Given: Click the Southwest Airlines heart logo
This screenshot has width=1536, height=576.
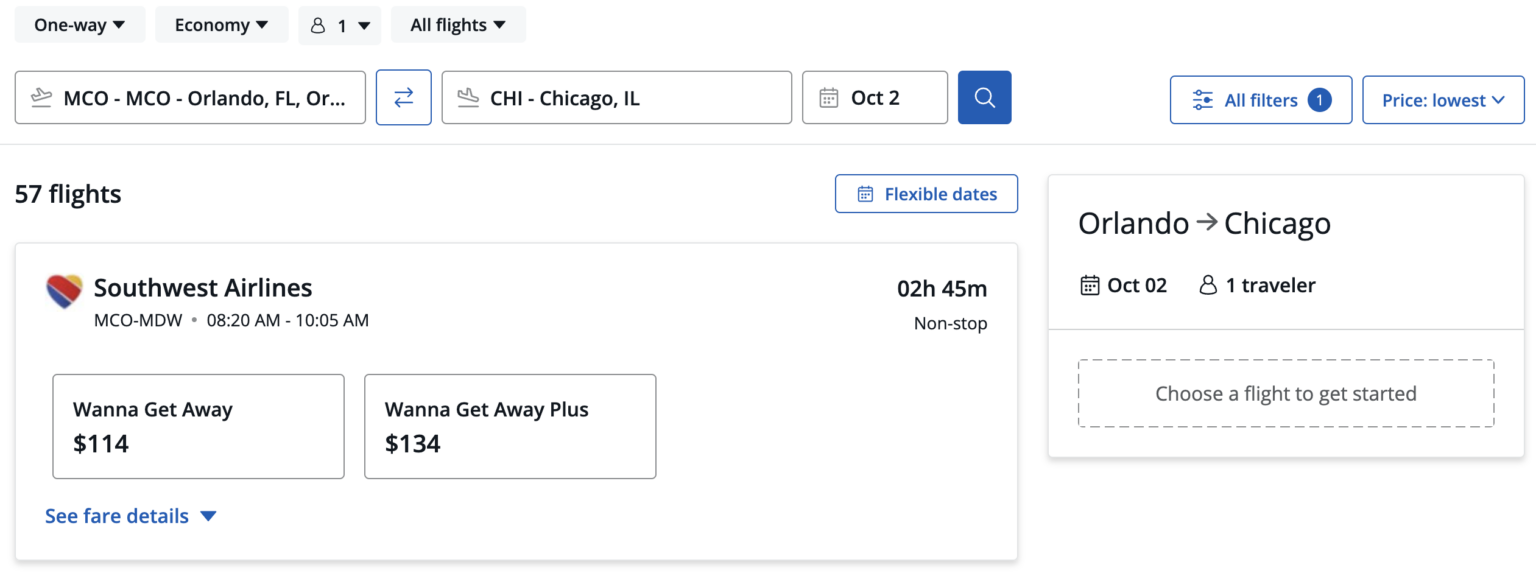Looking at the screenshot, I should point(64,291).
